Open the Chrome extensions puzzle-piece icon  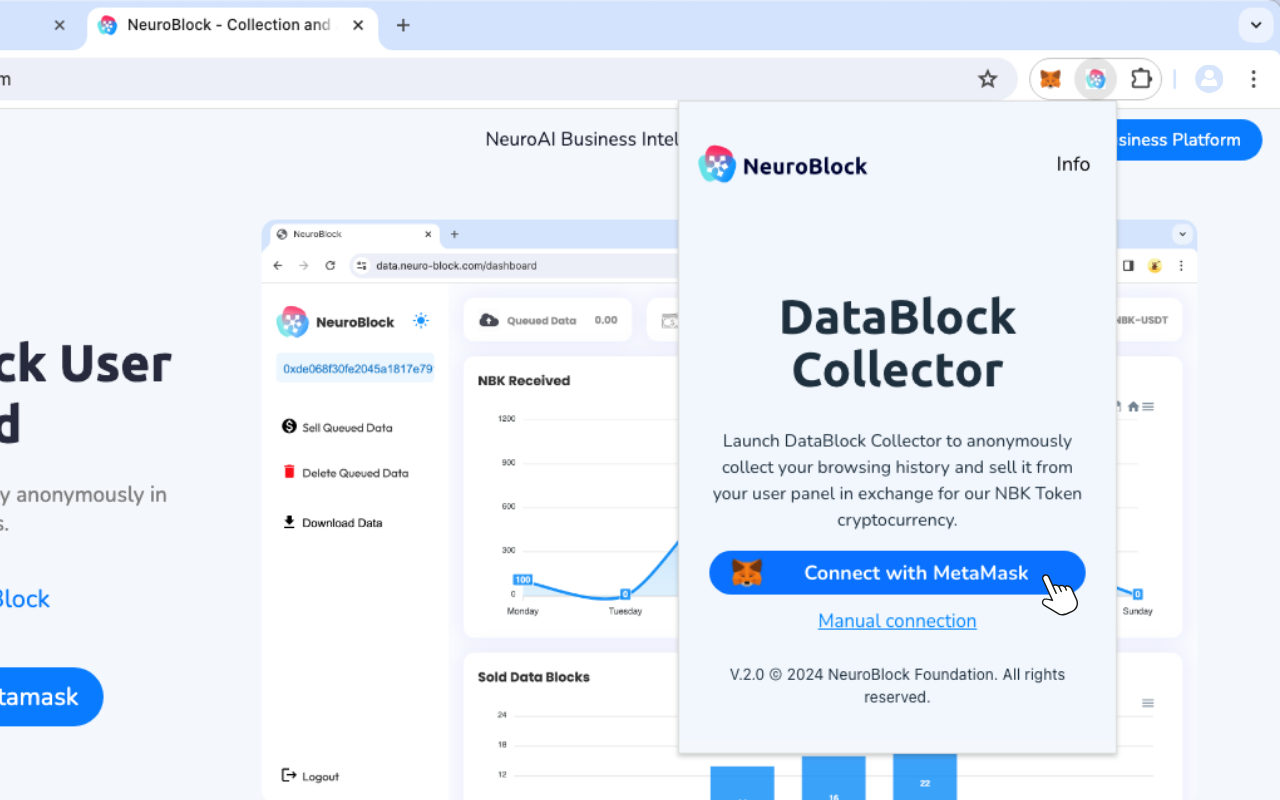(x=1141, y=78)
